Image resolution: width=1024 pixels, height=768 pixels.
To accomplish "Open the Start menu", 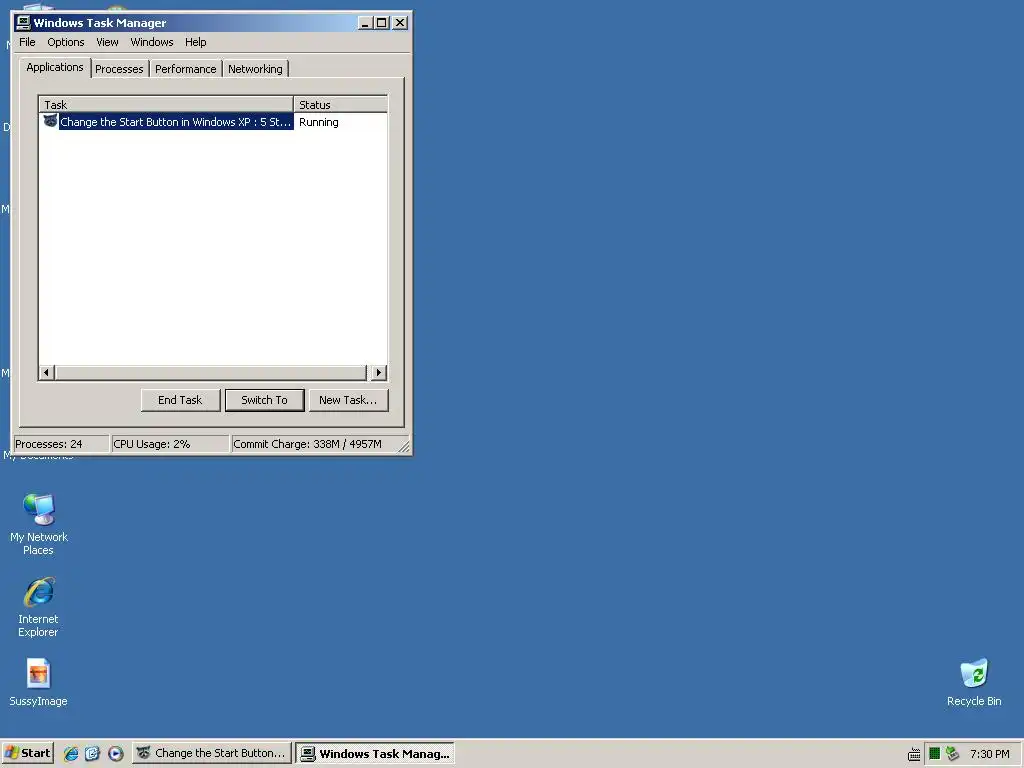I will pyautogui.click(x=28, y=753).
